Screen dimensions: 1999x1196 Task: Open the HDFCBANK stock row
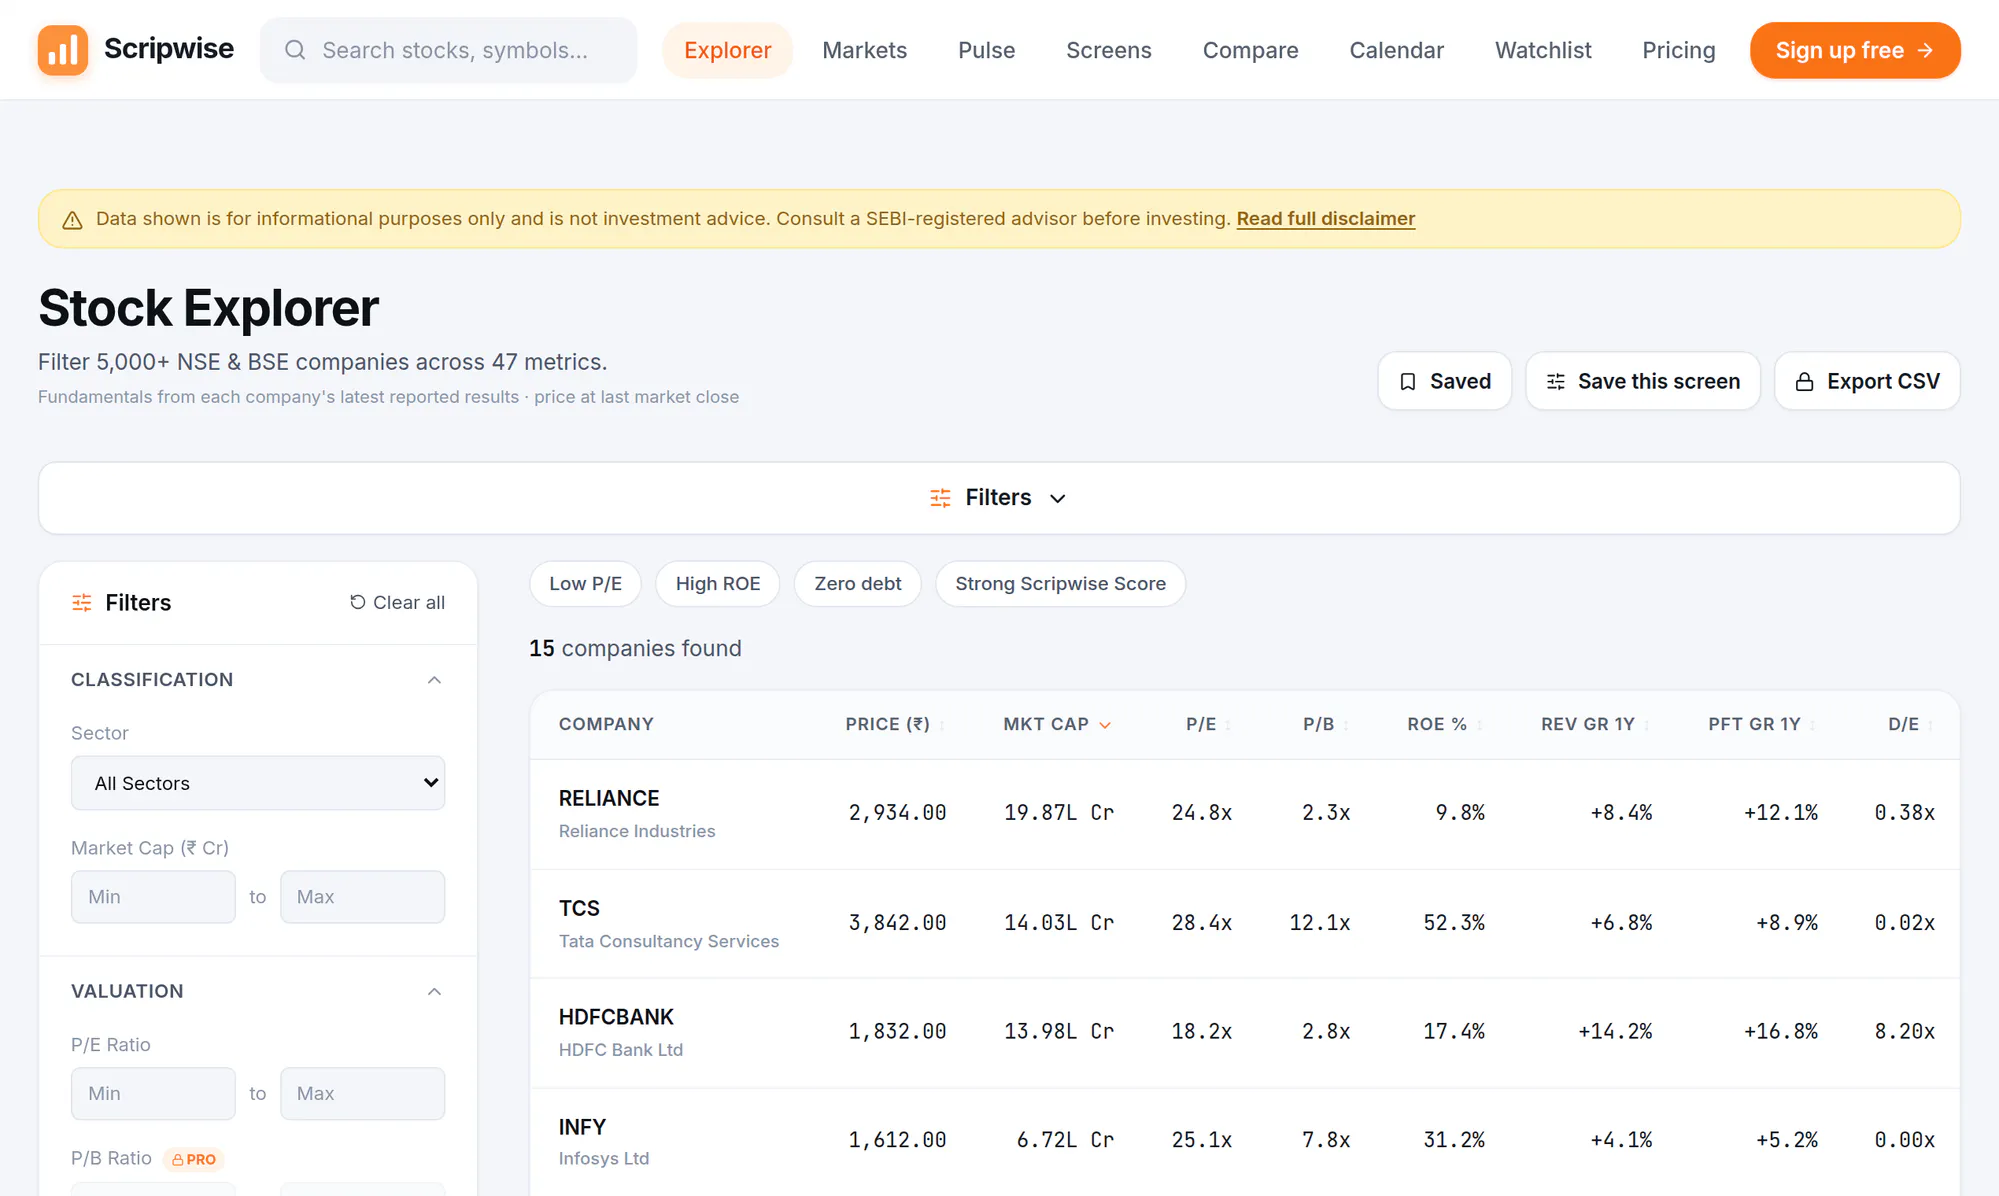(1244, 1033)
